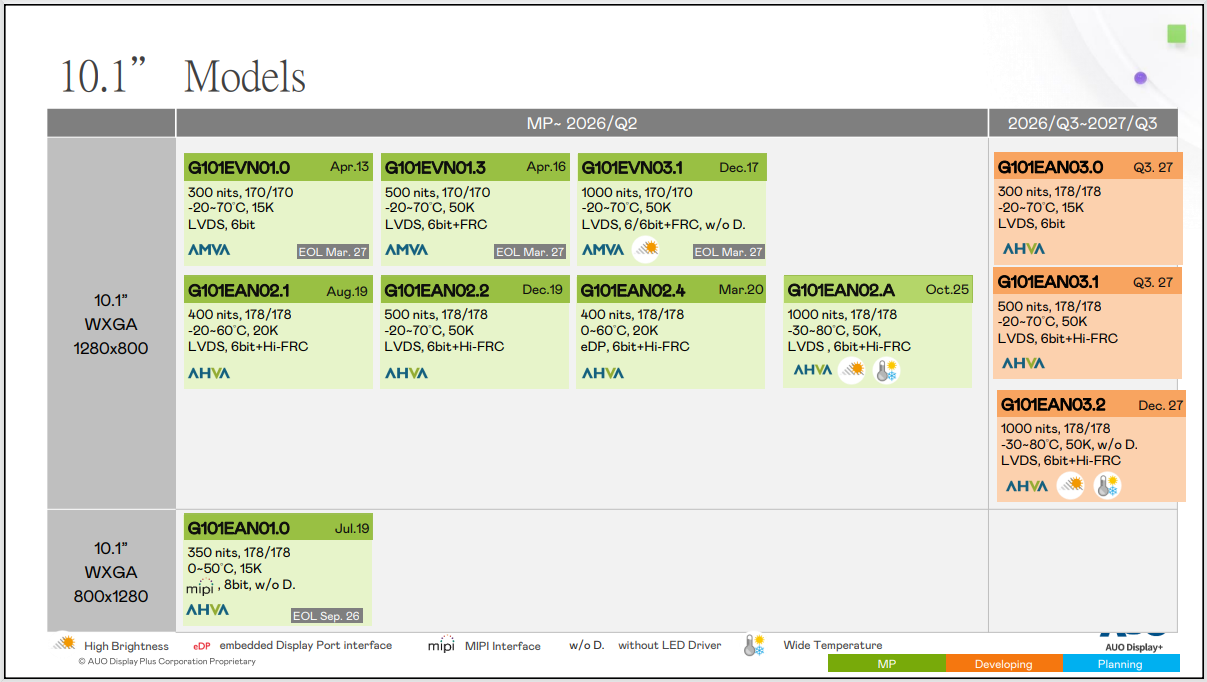1207x682 pixels.
Task: Click the Dec. 27 date on G101EAN03.2
Action: click(x=1160, y=406)
